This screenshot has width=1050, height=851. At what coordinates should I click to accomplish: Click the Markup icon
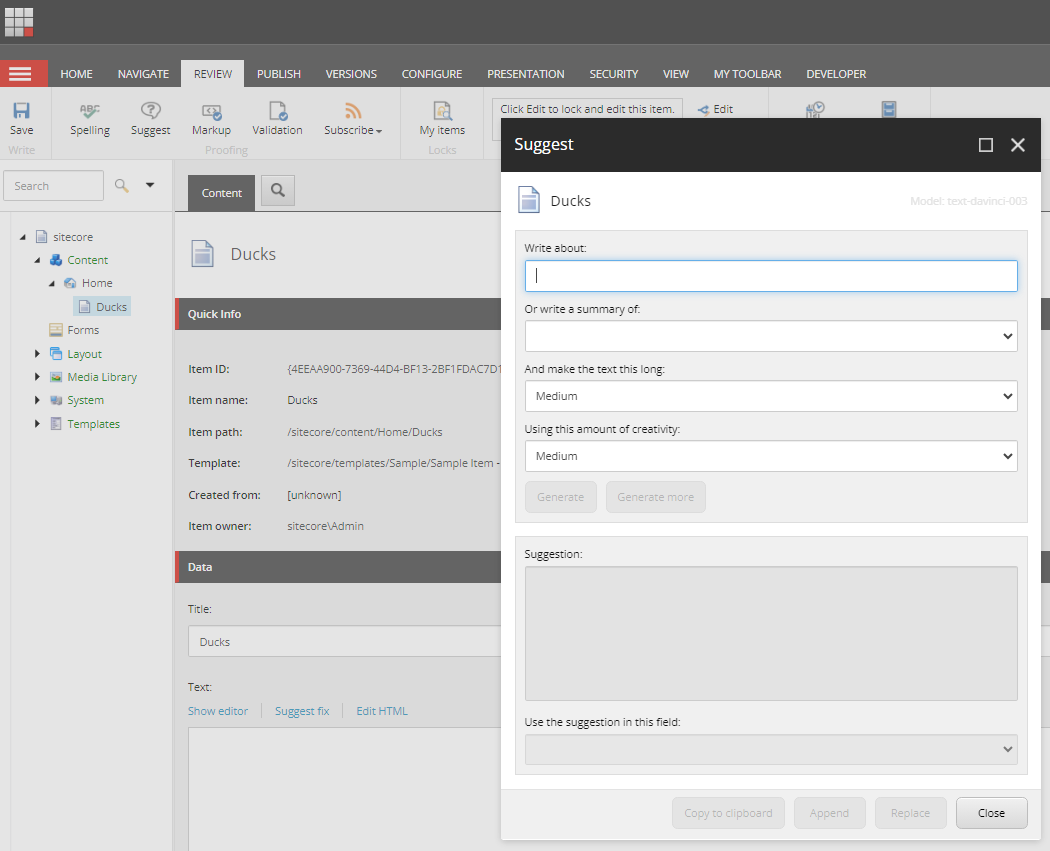point(211,112)
